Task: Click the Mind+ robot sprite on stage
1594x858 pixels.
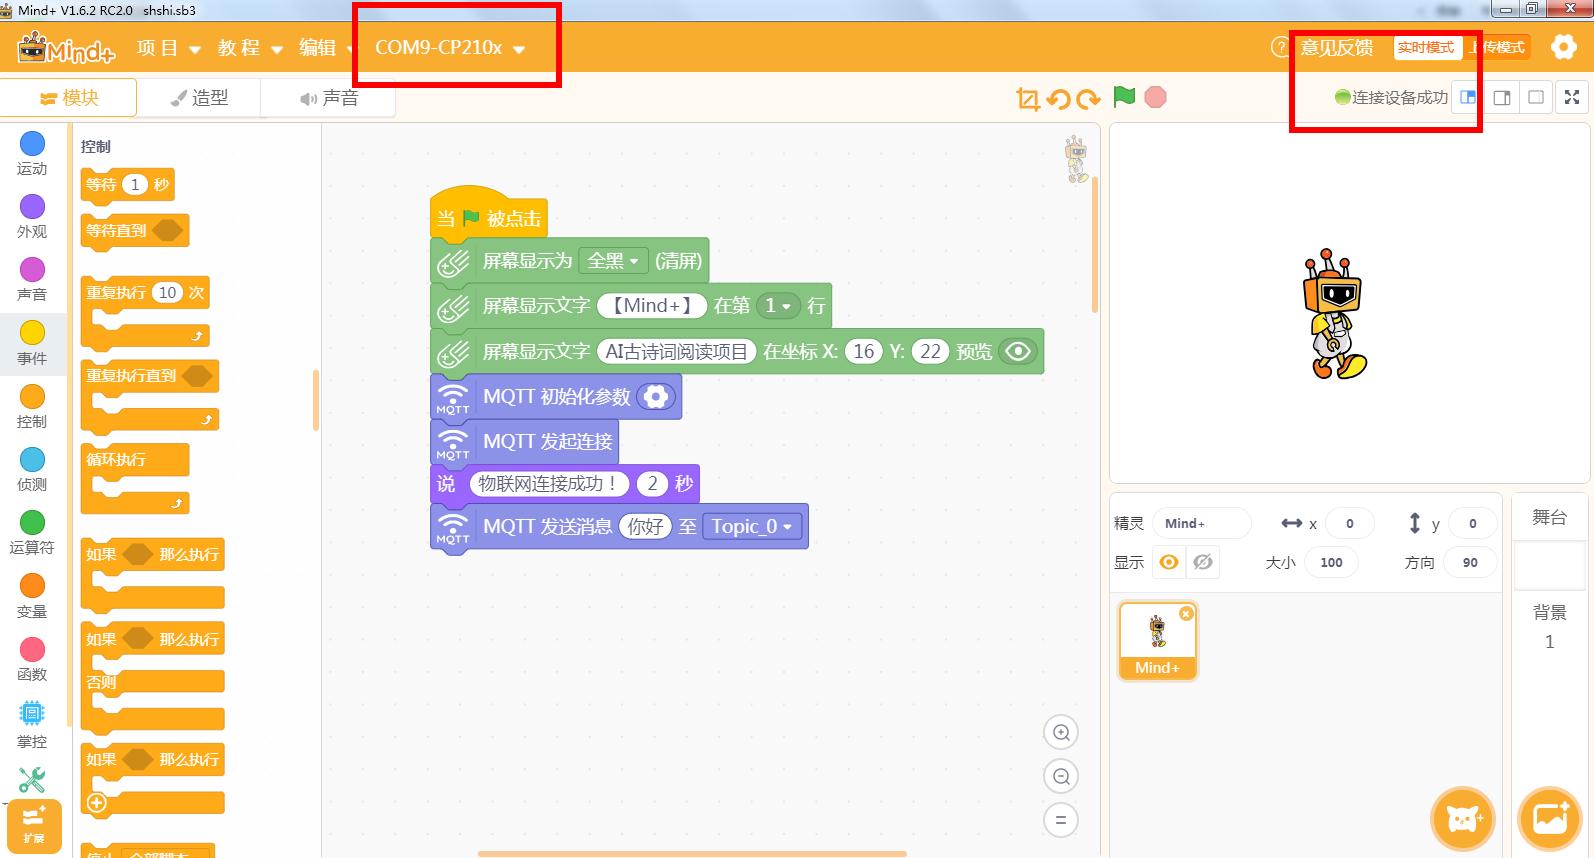Action: point(1335,314)
